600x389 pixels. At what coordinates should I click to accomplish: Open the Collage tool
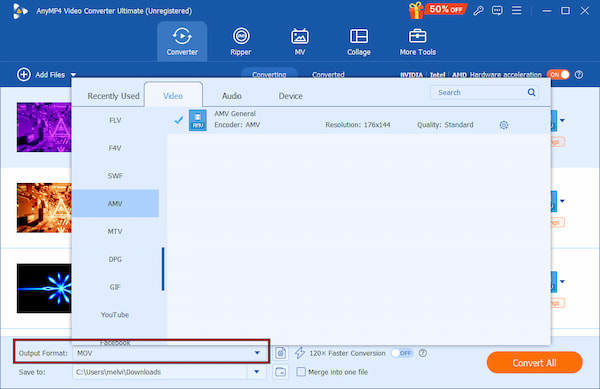pyautogui.click(x=359, y=41)
